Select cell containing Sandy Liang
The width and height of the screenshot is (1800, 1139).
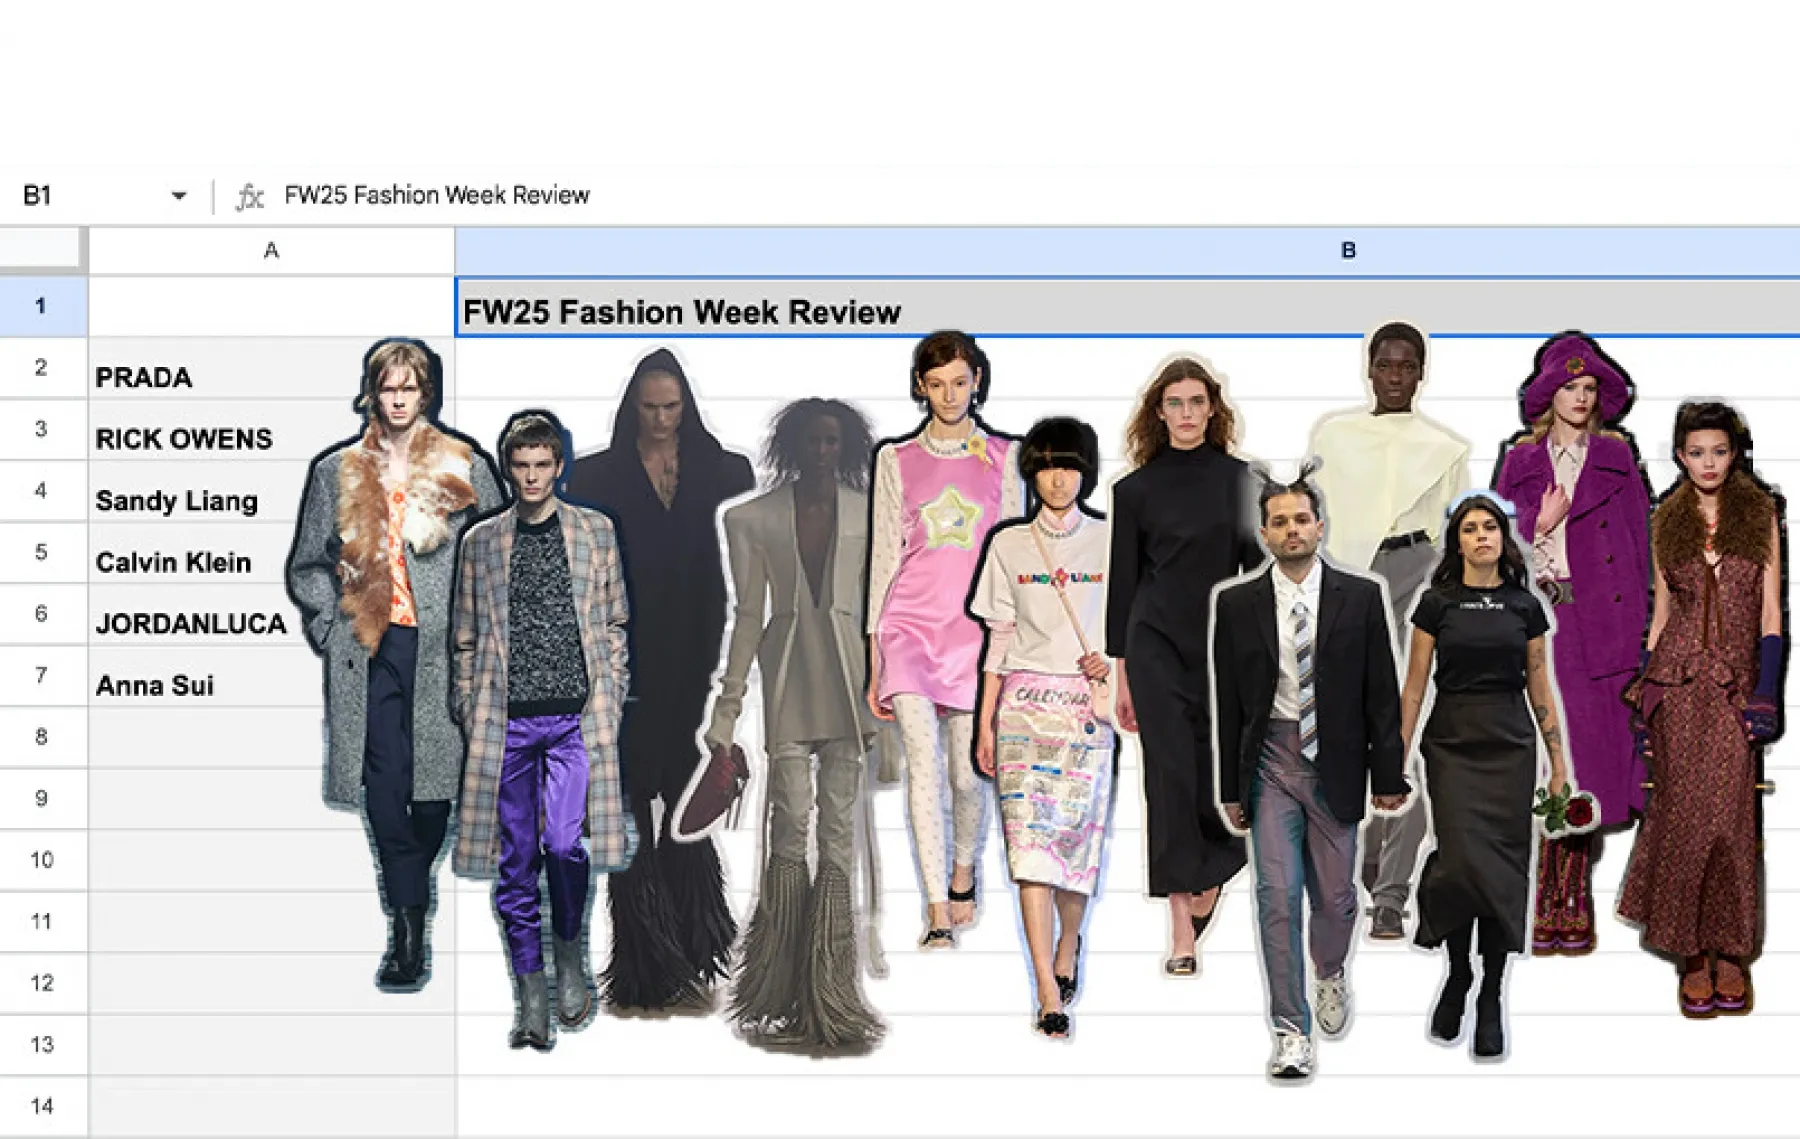pyautogui.click(x=271, y=492)
